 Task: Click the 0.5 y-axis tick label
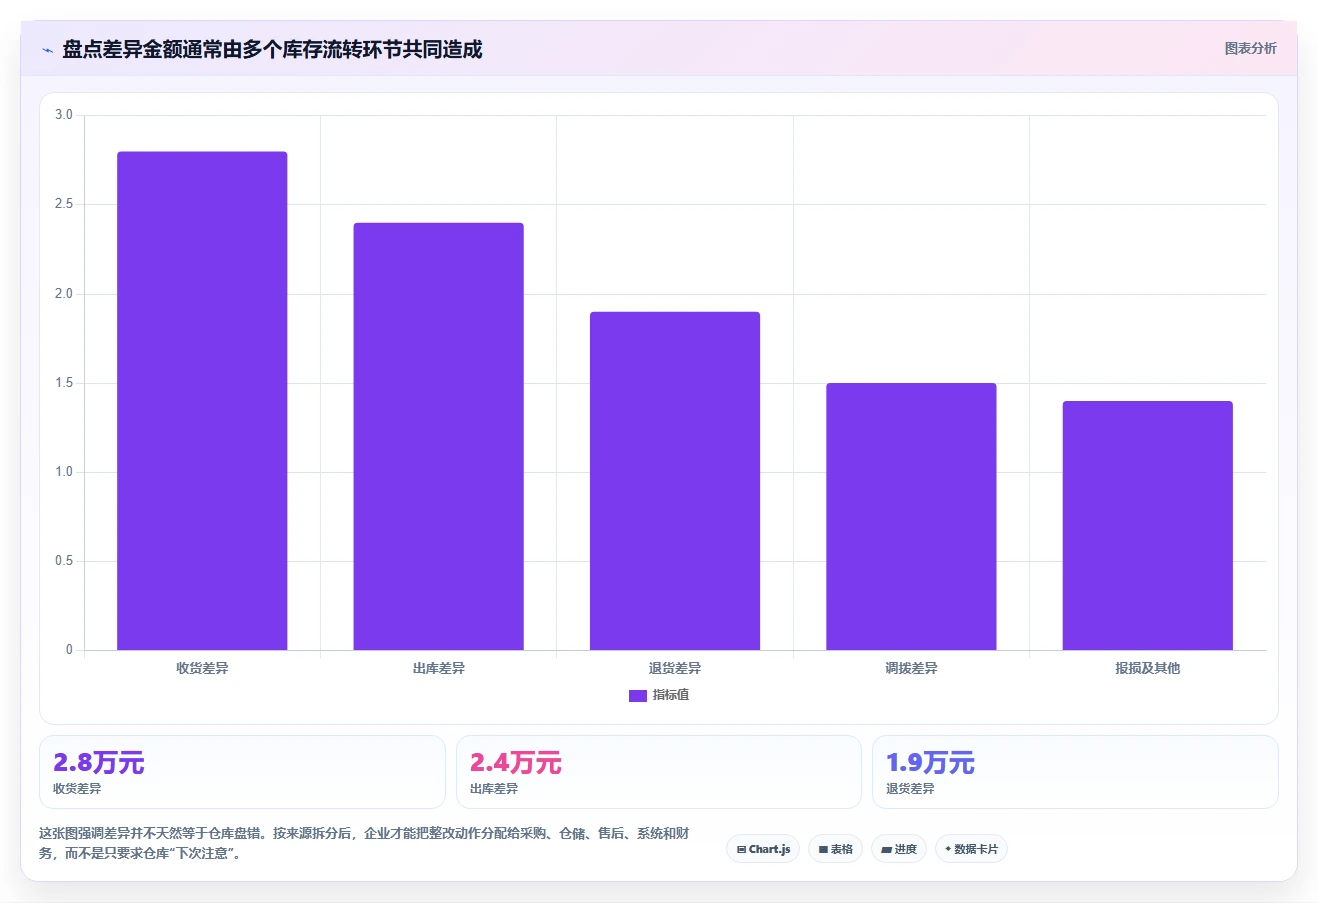(64, 561)
